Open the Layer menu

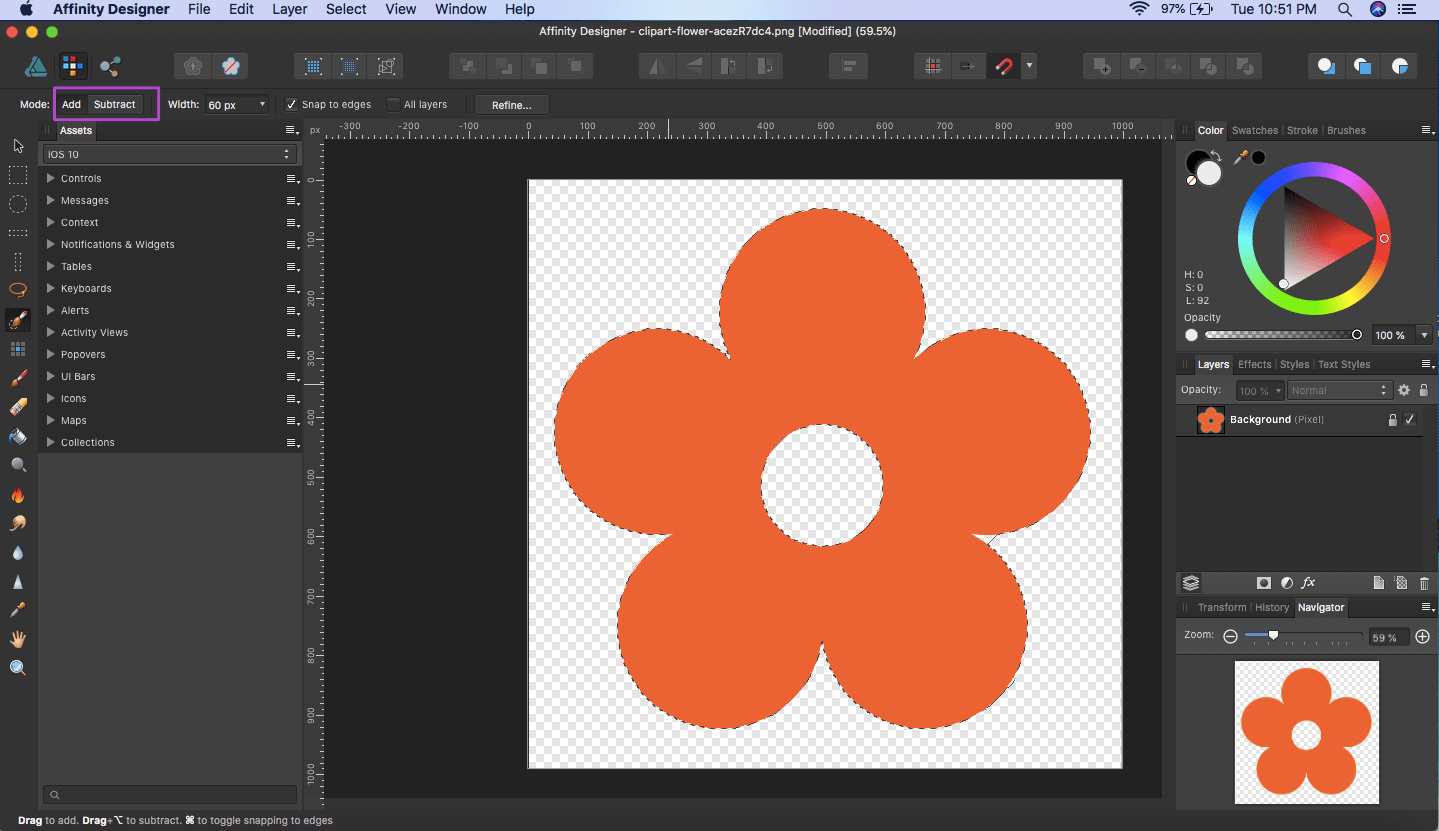tap(289, 9)
